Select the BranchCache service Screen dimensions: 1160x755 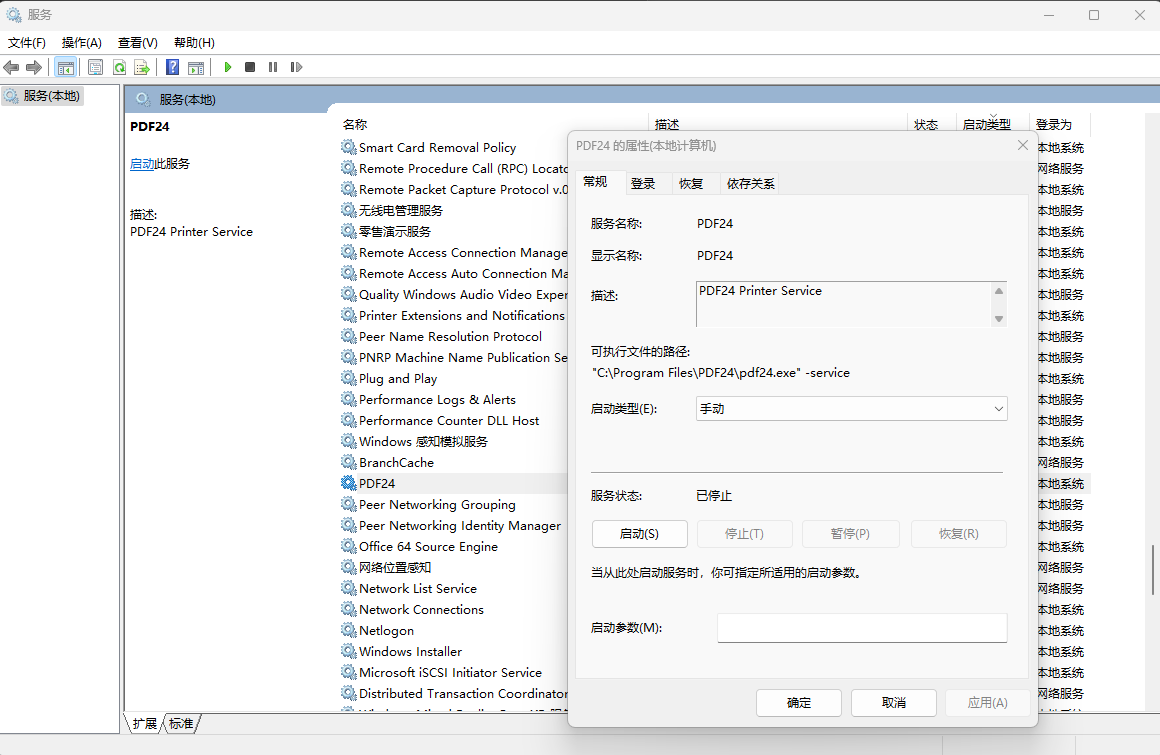pyautogui.click(x=397, y=463)
